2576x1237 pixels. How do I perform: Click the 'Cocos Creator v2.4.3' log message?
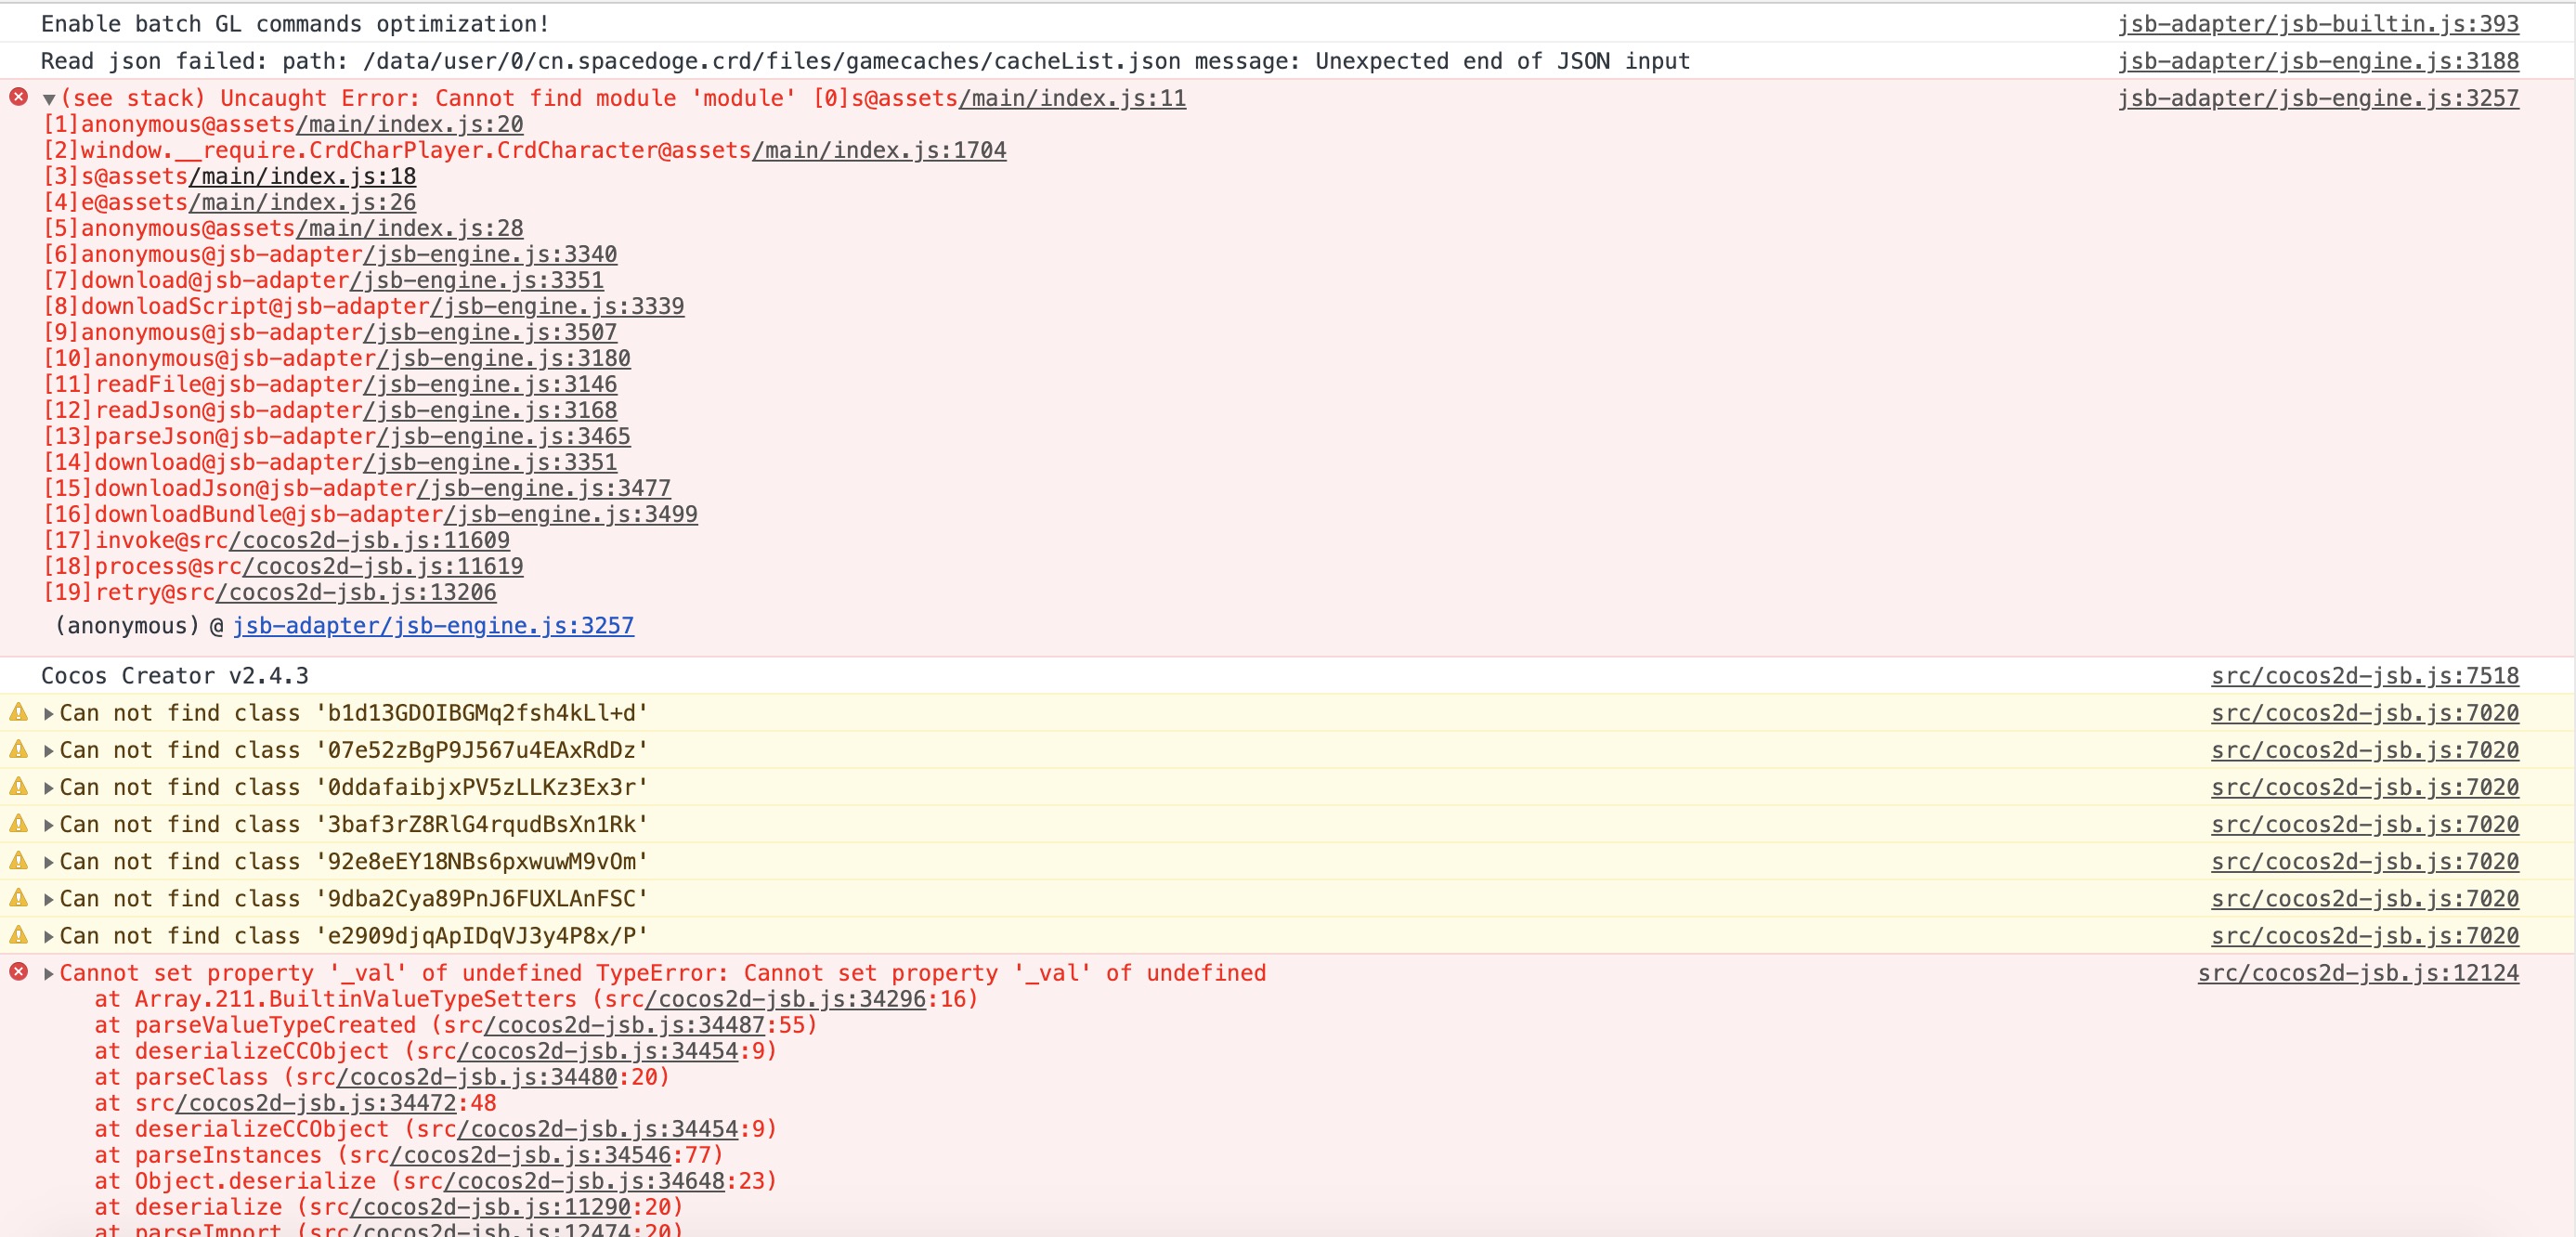tap(175, 675)
